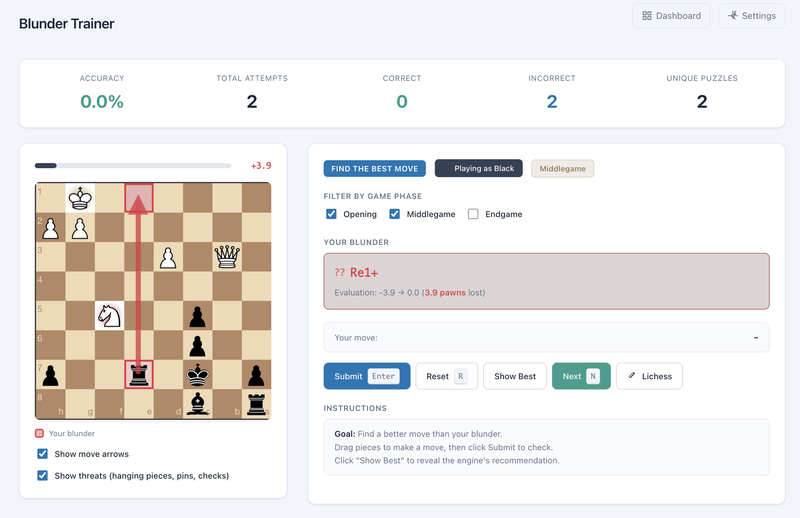Select the black rook on e7
Screen dimensions: 800x518
click(138, 375)
